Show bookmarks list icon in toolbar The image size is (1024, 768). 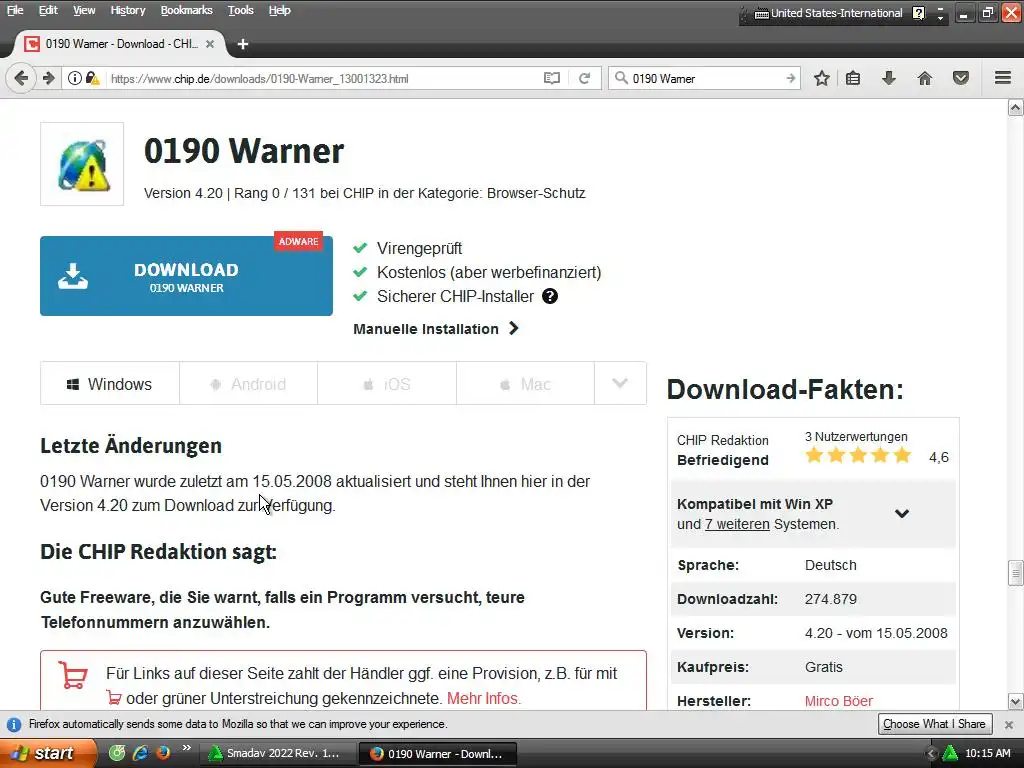[853, 78]
